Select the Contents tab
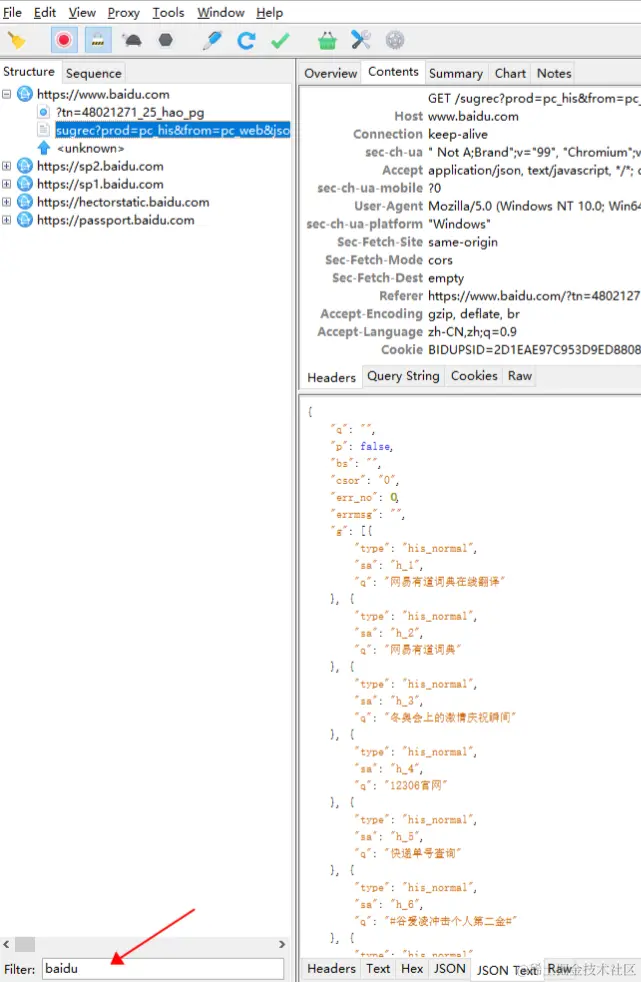 point(393,72)
